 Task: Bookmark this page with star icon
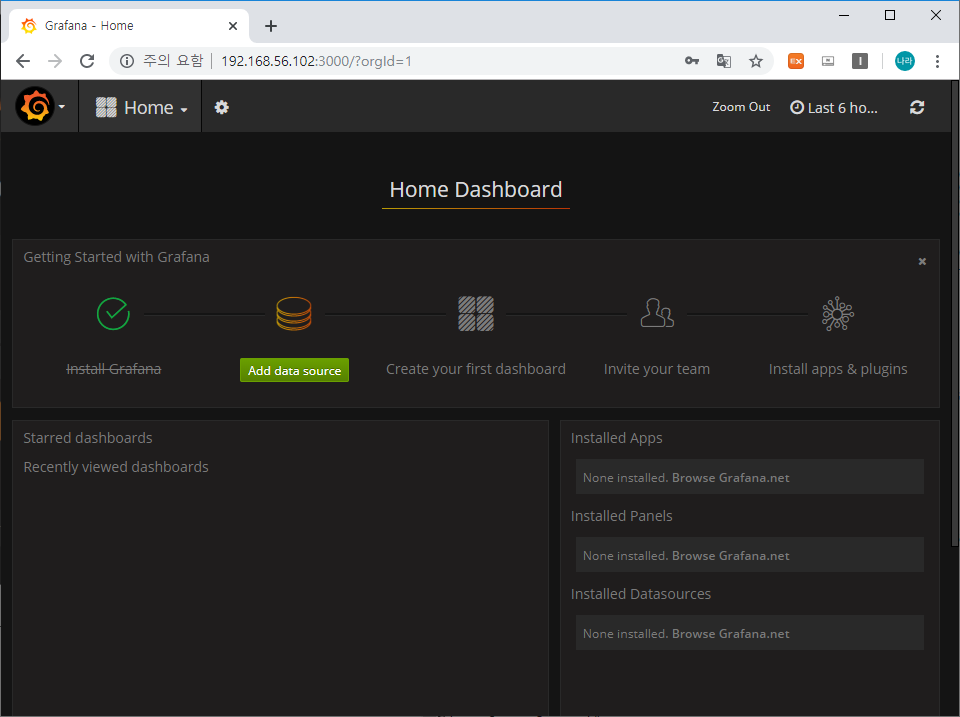[x=756, y=61]
